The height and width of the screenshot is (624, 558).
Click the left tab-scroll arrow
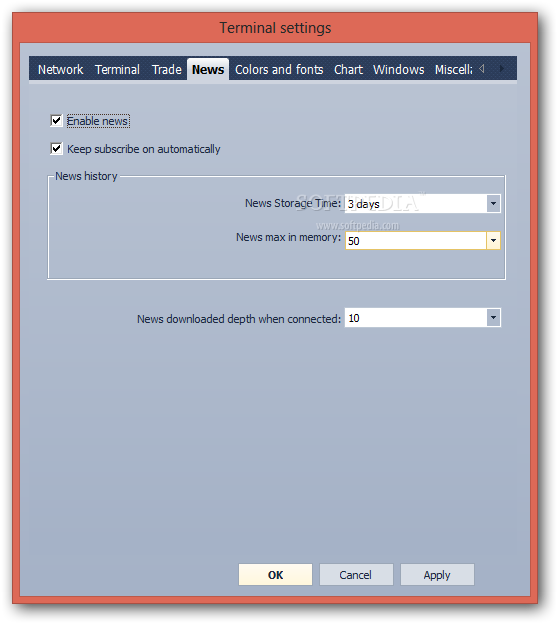[x=482, y=68]
